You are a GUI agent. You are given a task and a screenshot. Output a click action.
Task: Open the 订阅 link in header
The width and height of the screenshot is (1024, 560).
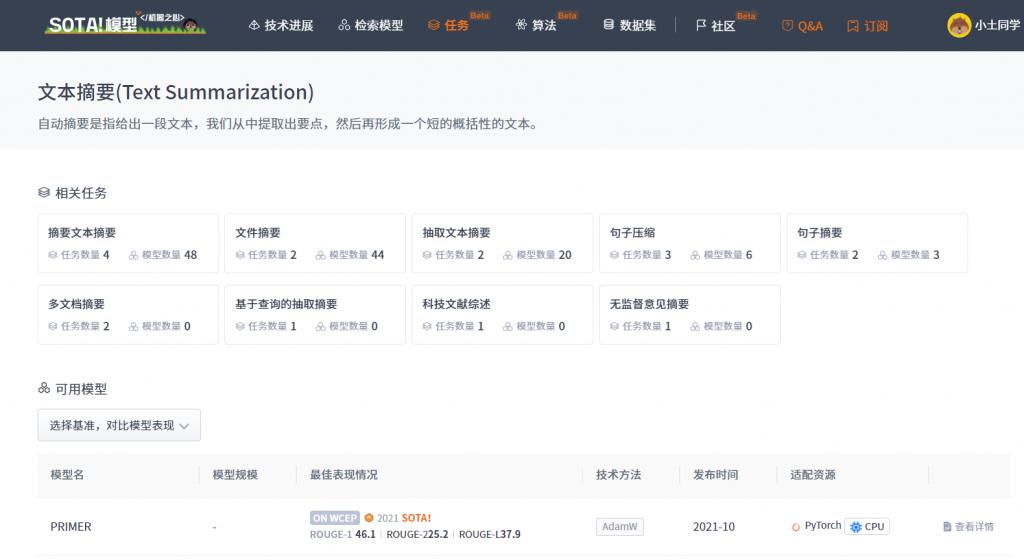(867, 26)
